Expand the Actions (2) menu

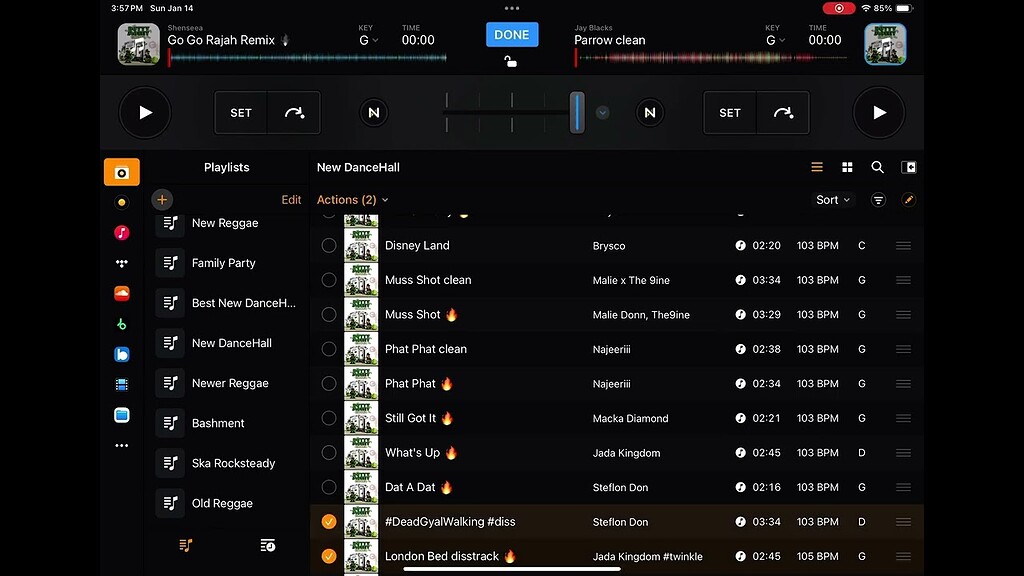point(352,199)
